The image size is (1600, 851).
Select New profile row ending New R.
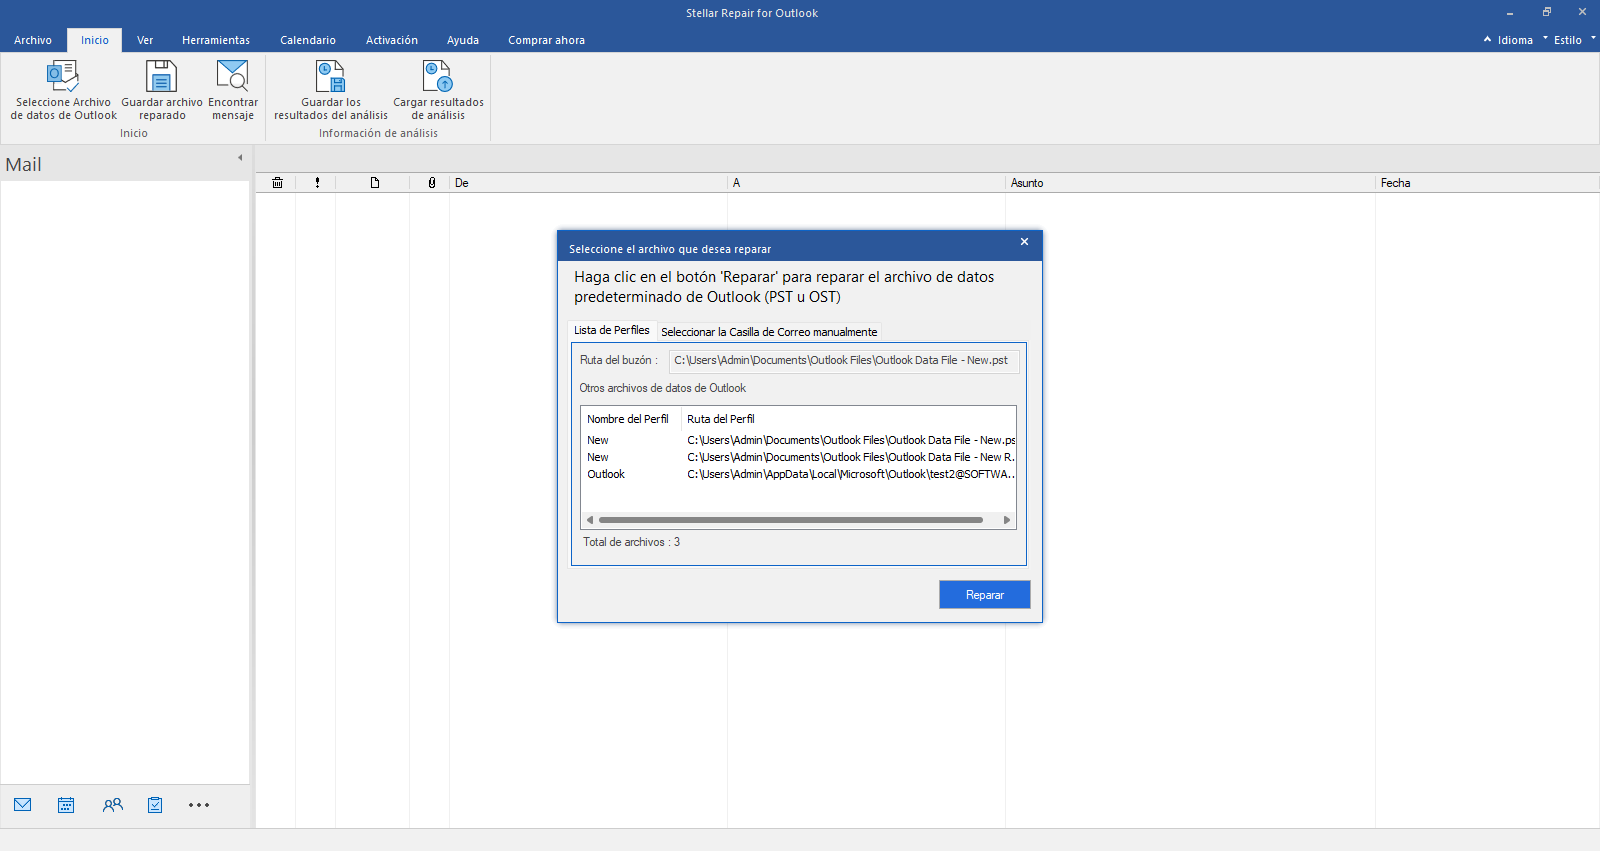(800, 457)
